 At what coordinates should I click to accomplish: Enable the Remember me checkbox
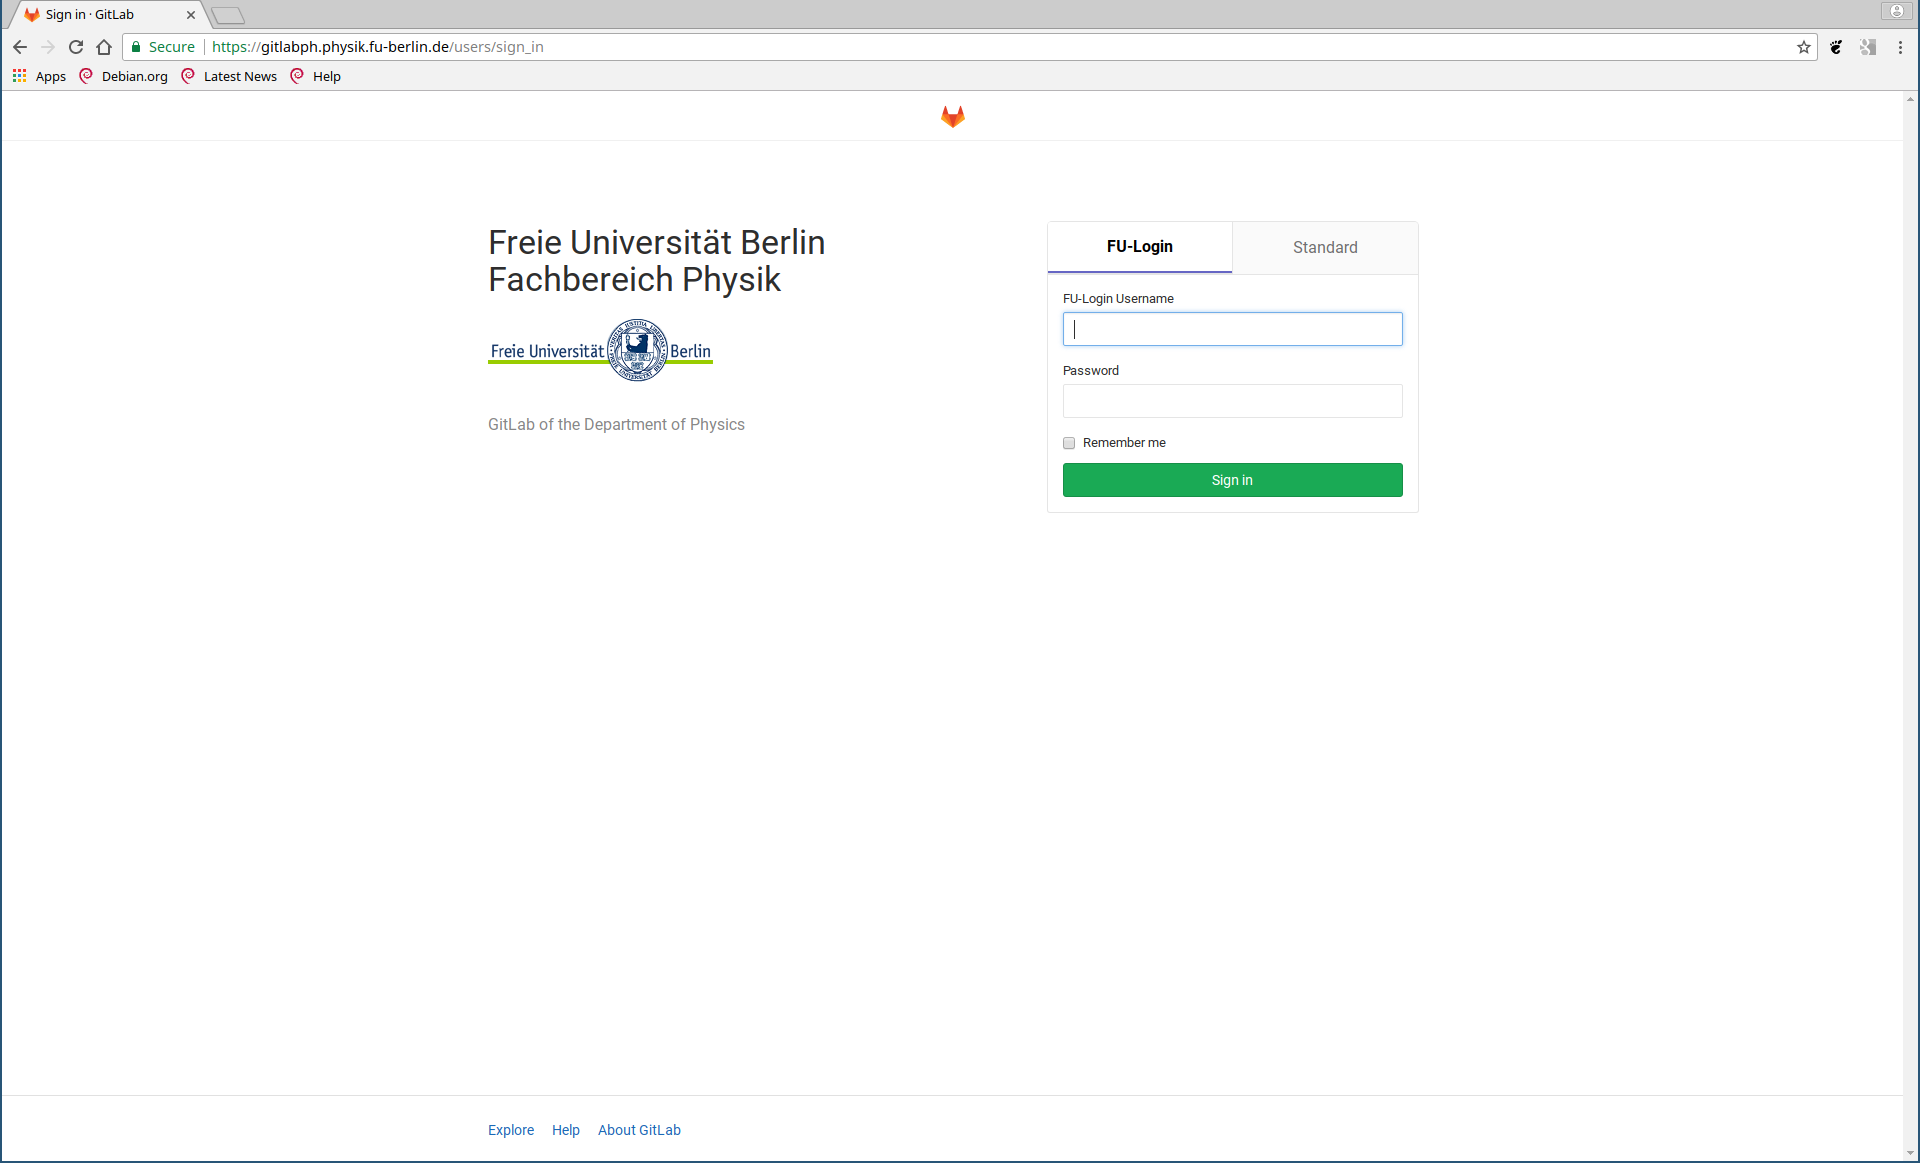pos(1069,443)
